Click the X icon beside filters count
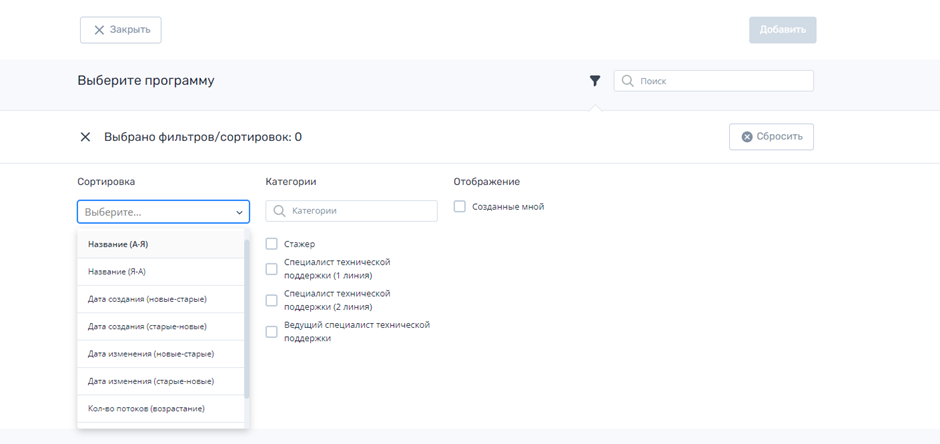Viewport: 940px width, 444px height. click(x=85, y=137)
